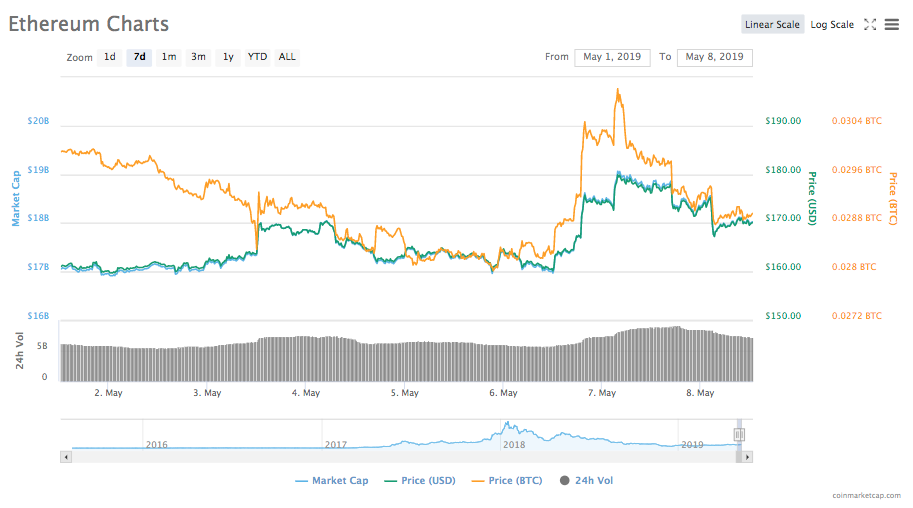Click the Ethereum Charts heading
The width and height of the screenshot is (913, 508).
coord(89,24)
